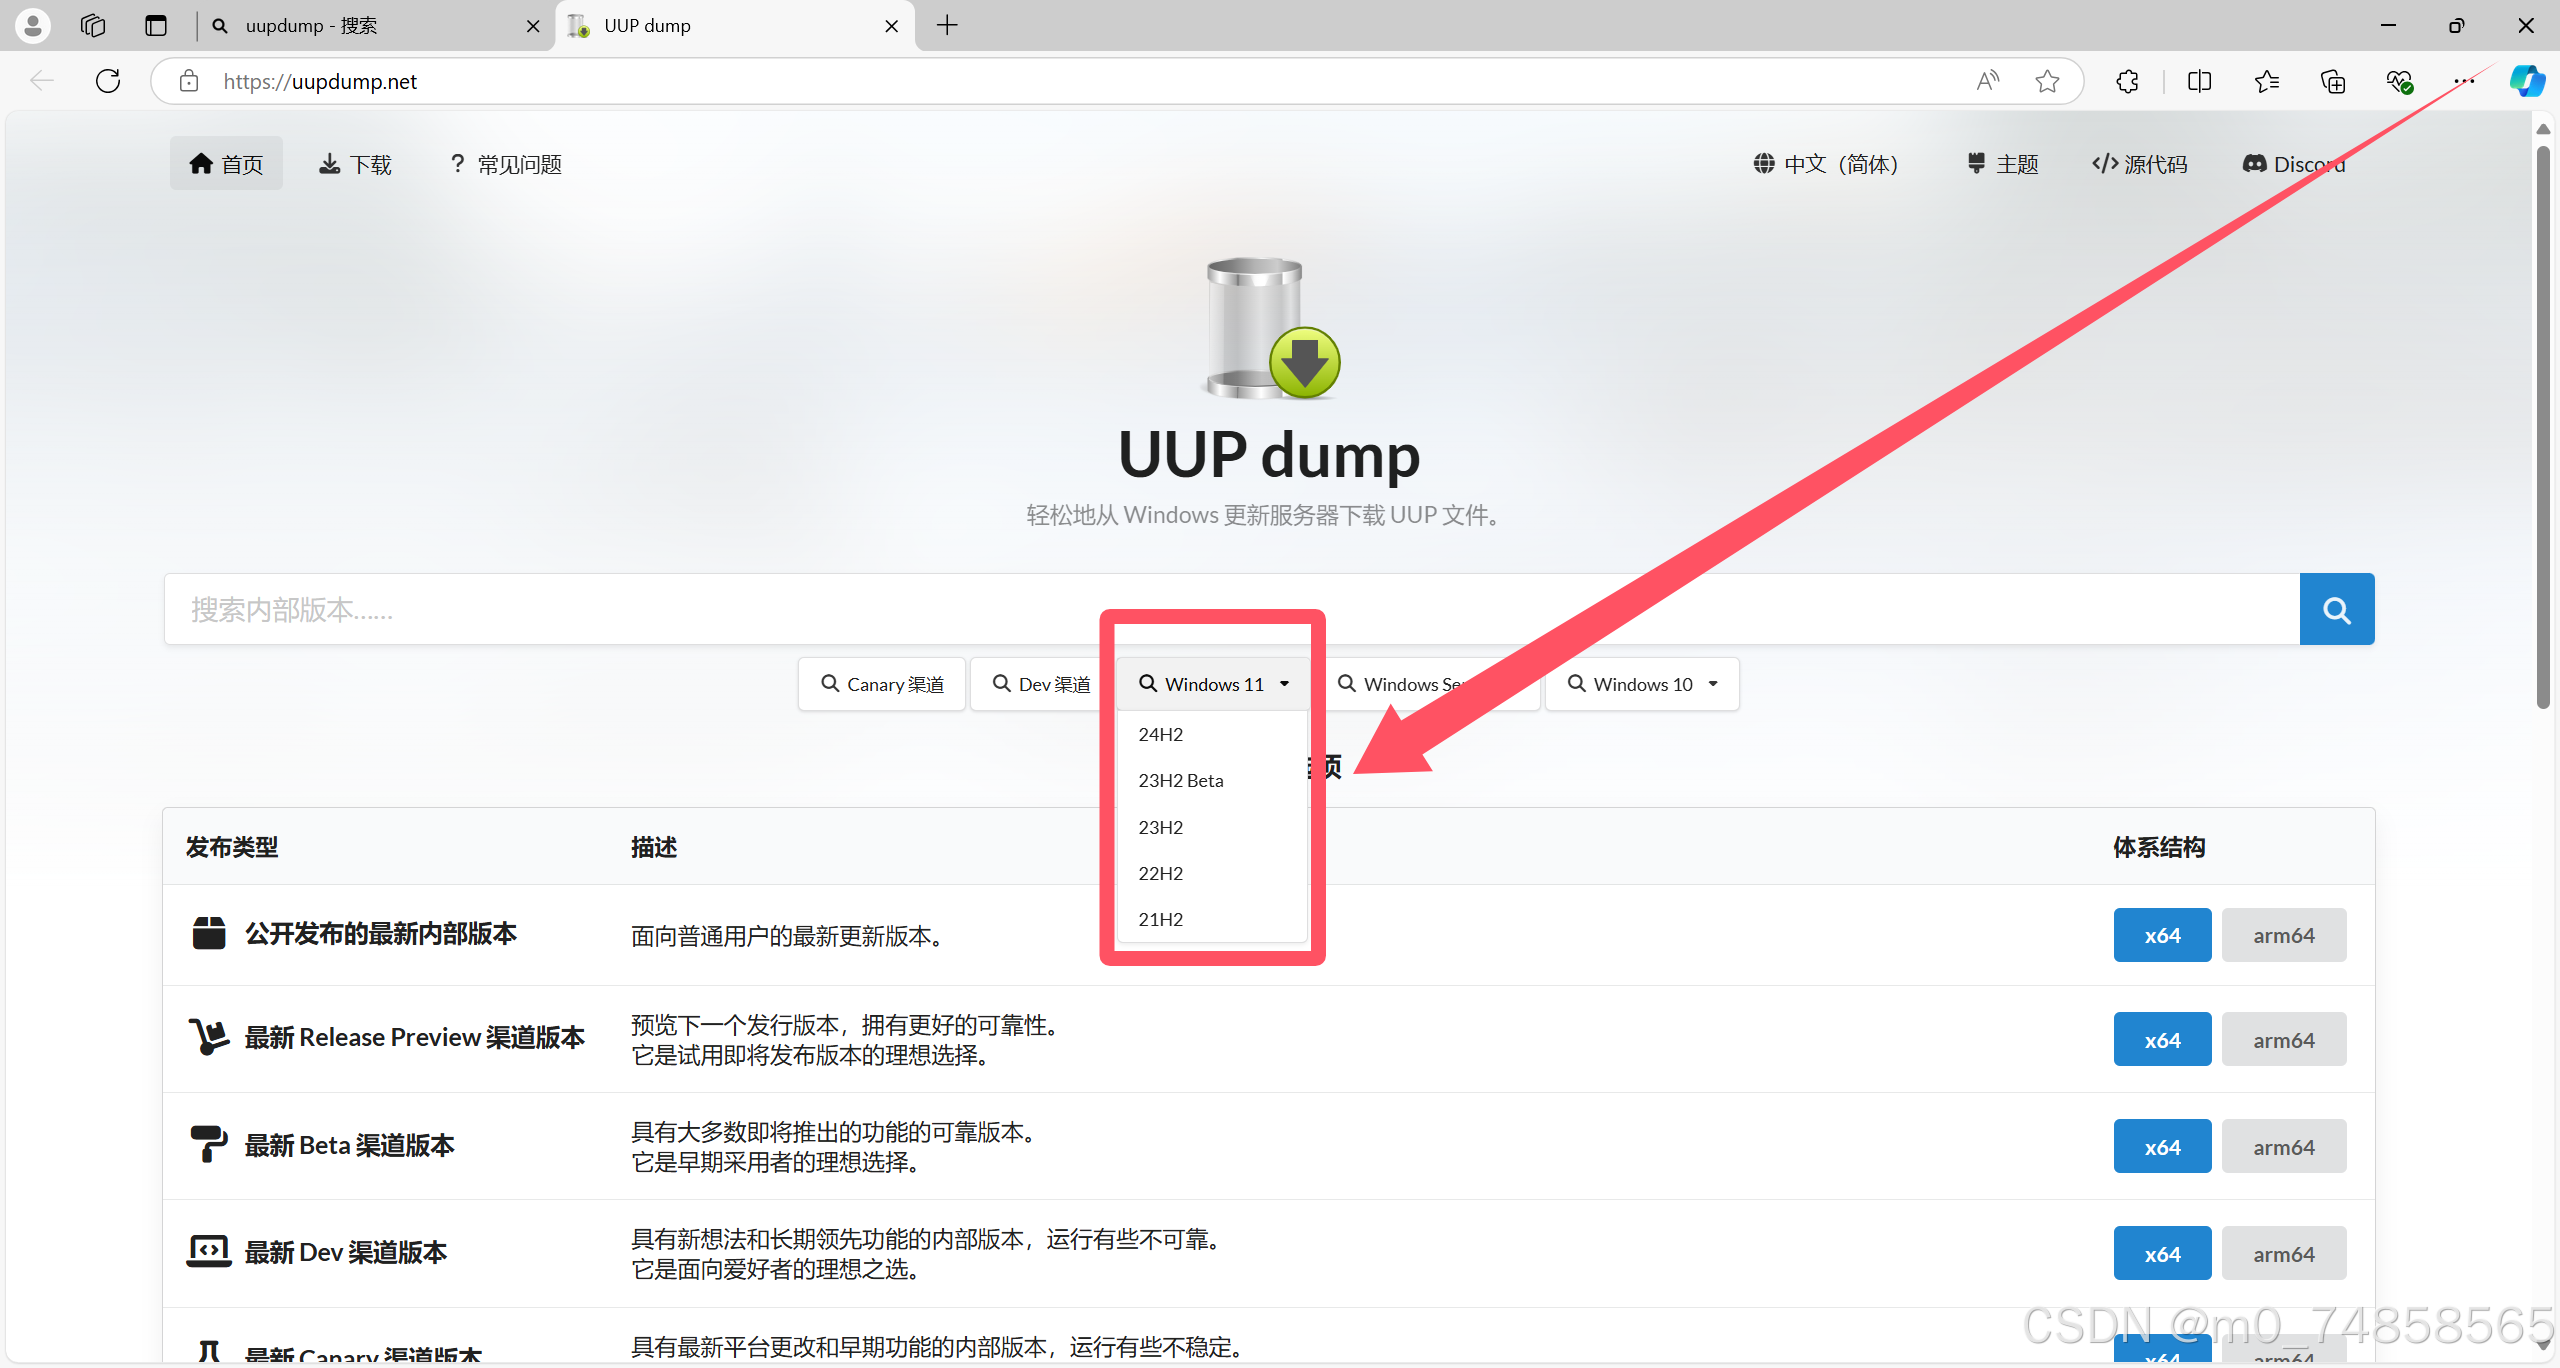Select x64 for 最新 Beta 渠道版本
The height and width of the screenshot is (1368, 2560).
click(2162, 1147)
